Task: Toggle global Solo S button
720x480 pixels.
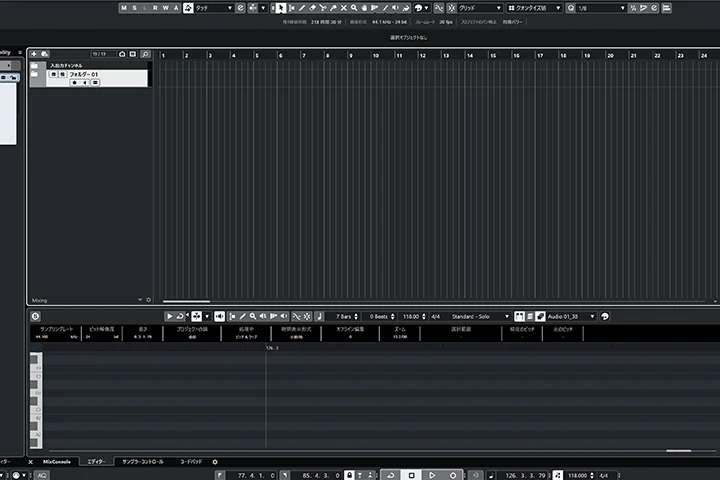Action: point(135,8)
